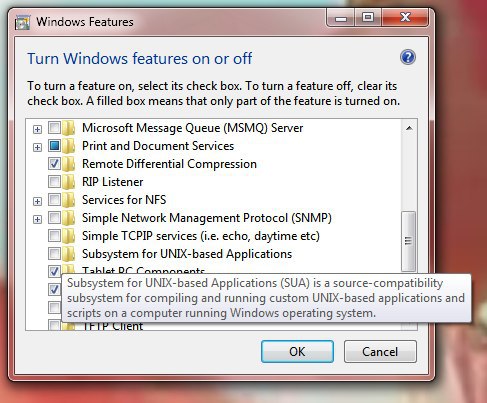
Task: Select the Subsystem for UNIX-based Applications folder icon
Action: point(69,254)
